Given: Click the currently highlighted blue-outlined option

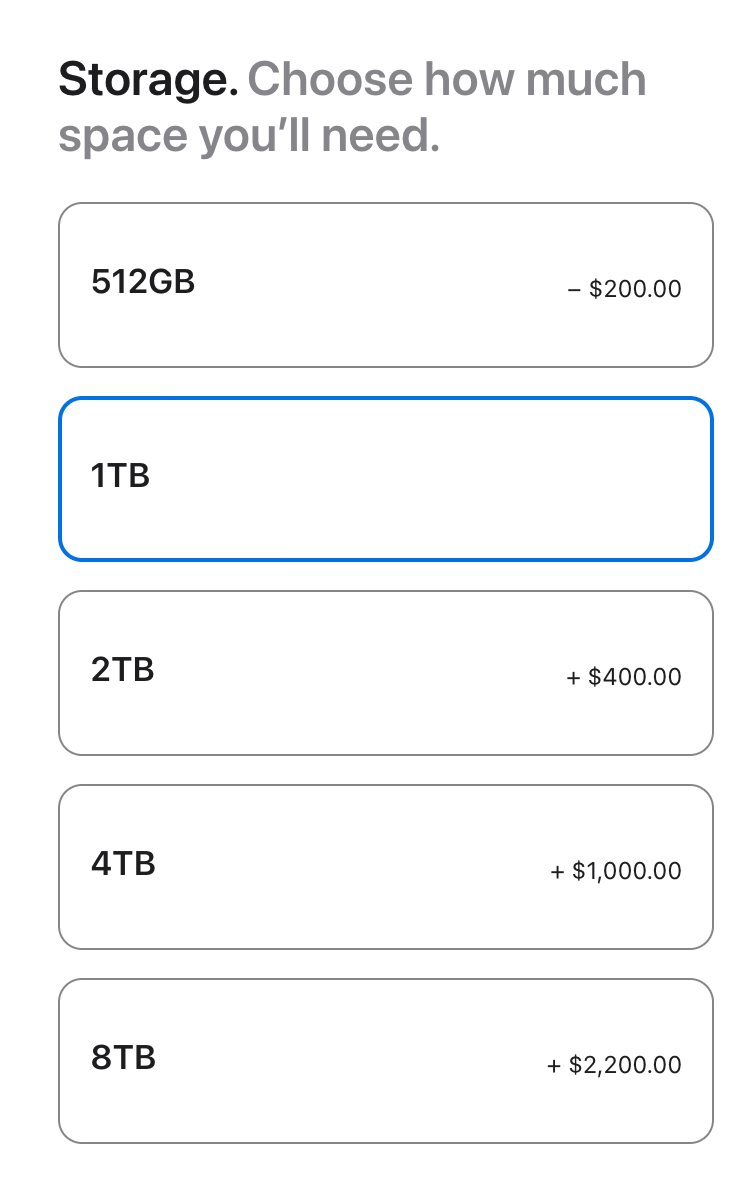Looking at the screenshot, I should coord(385,479).
